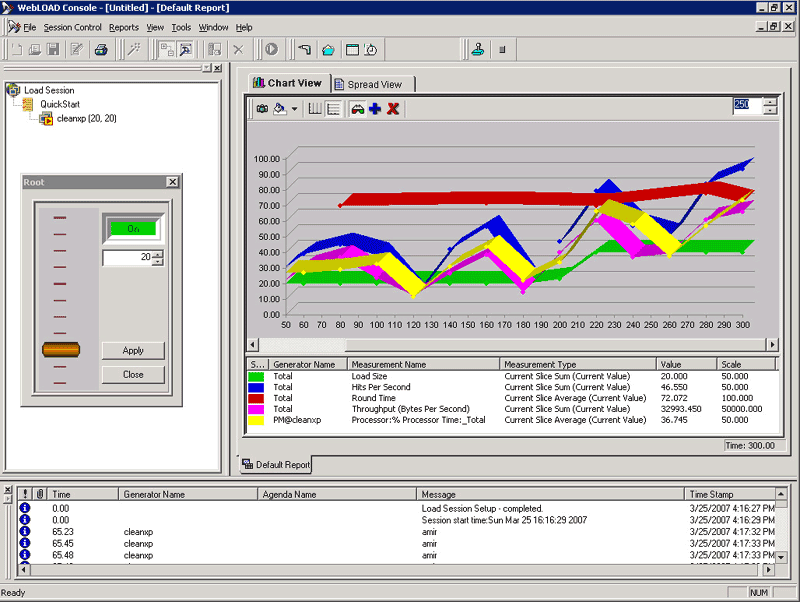Click the Close button in Root dialog
Screen dimensions: 800x602
click(x=133, y=374)
